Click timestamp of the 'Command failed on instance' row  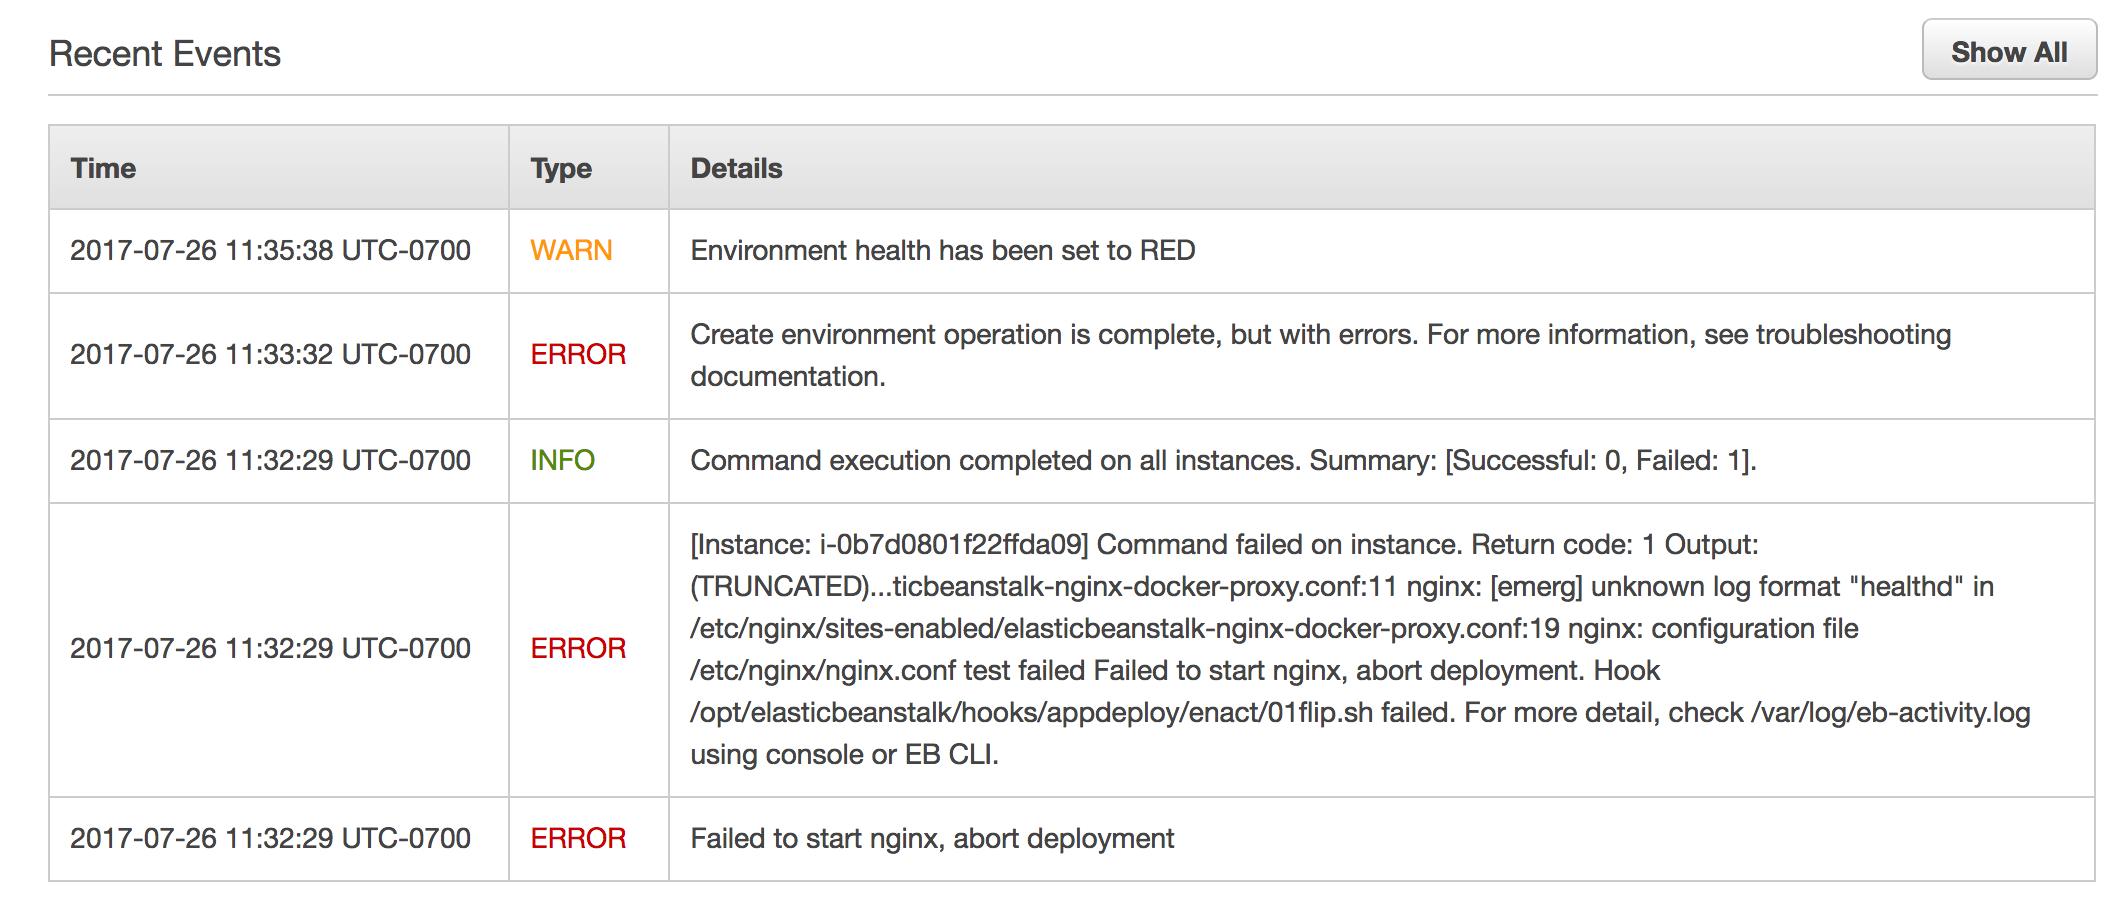click(x=270, y=648)
